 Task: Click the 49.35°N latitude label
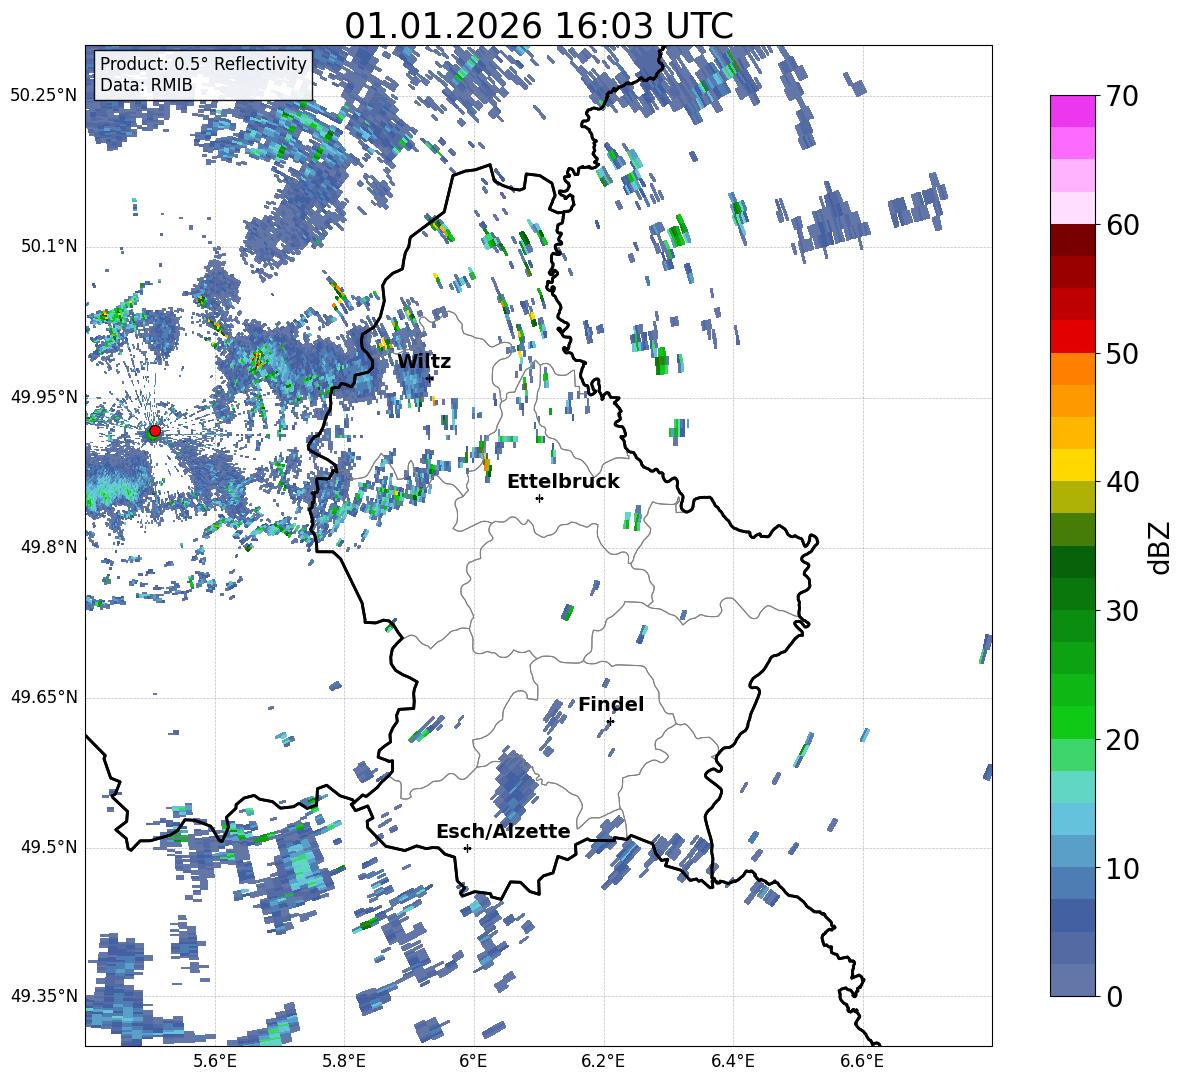[44, 996]
